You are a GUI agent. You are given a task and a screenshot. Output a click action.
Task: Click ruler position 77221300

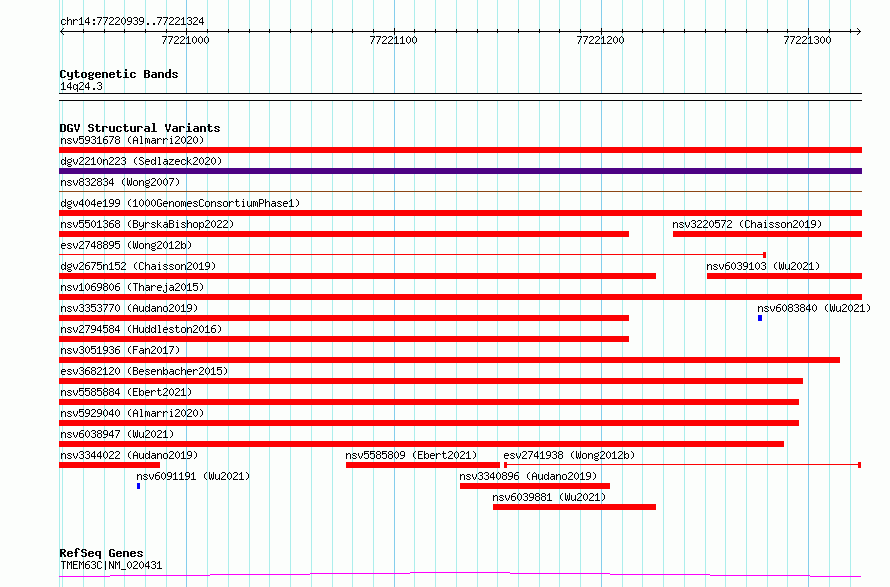pyautogui.click(x=807, y=40)
